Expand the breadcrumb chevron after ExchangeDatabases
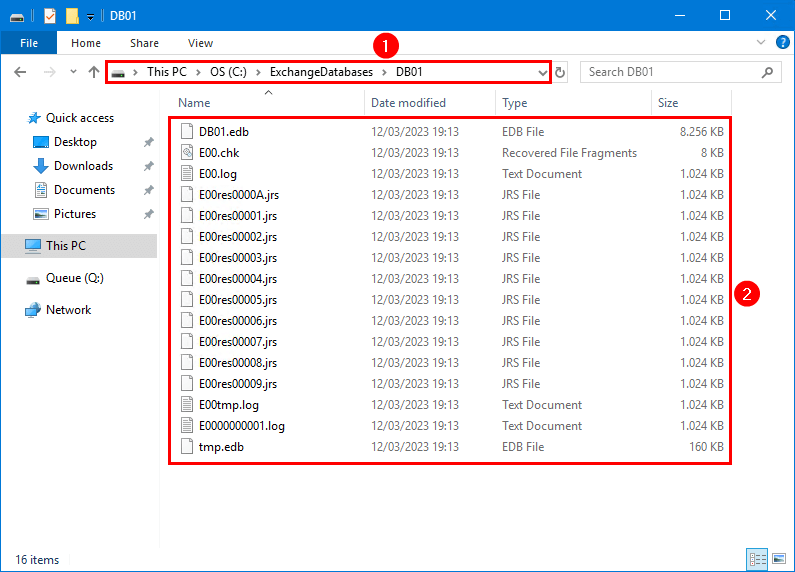795x572 pixels. point(384,73)
